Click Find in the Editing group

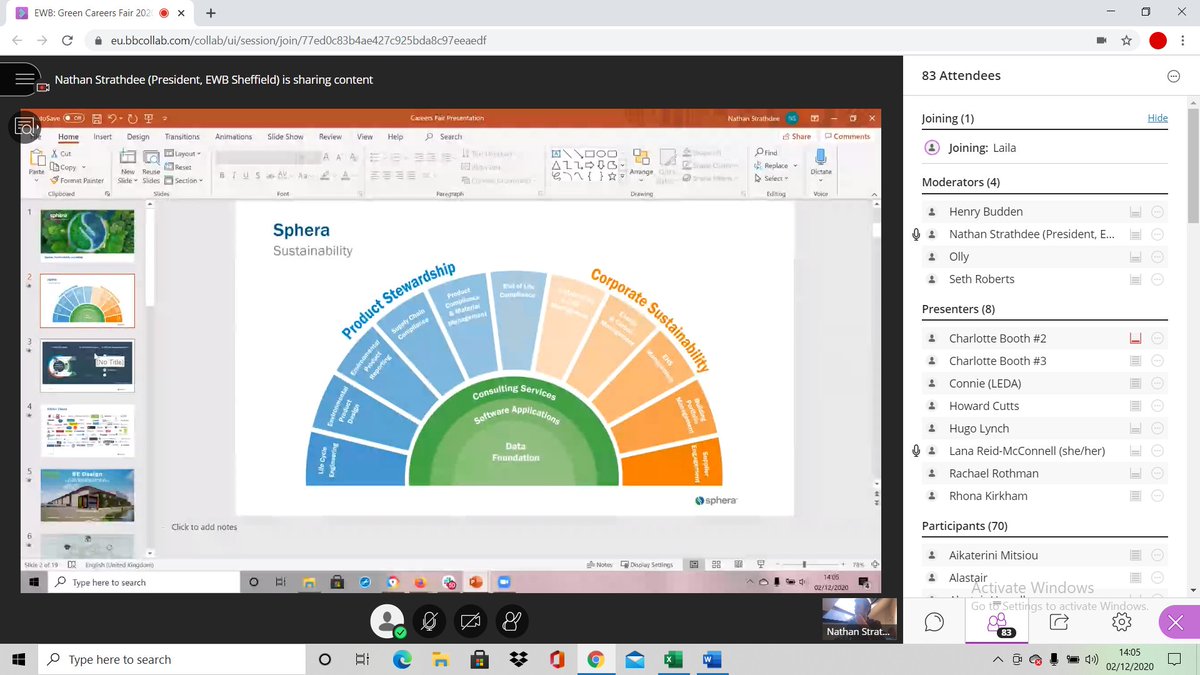pos(767,153)
